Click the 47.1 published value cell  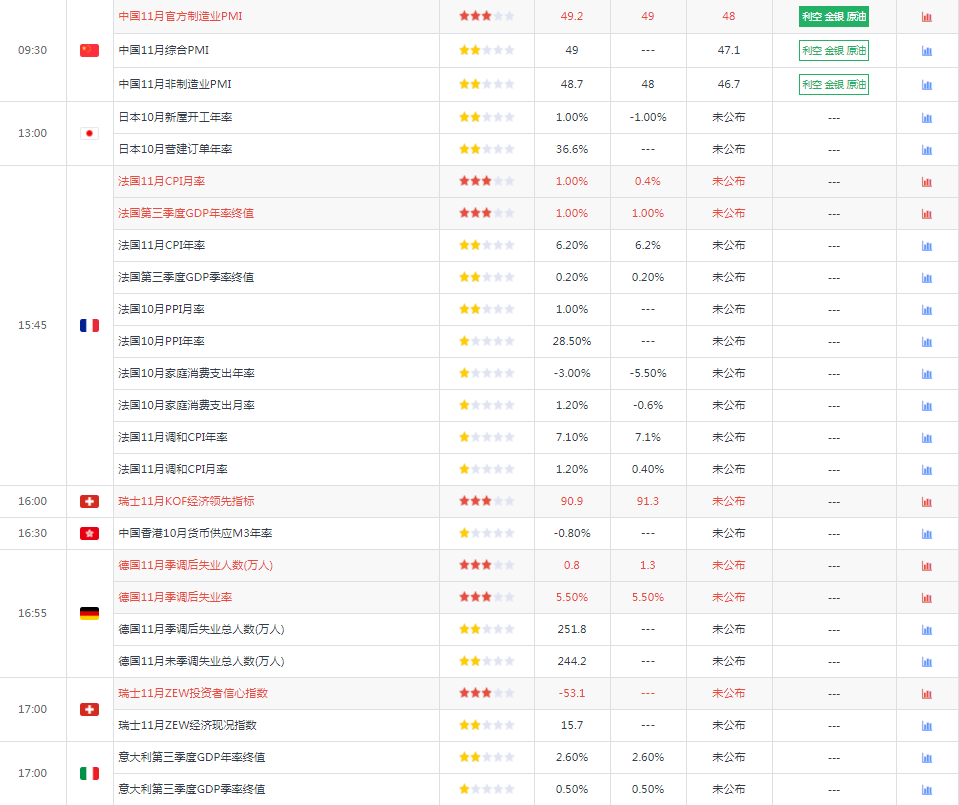coord(728,50)
